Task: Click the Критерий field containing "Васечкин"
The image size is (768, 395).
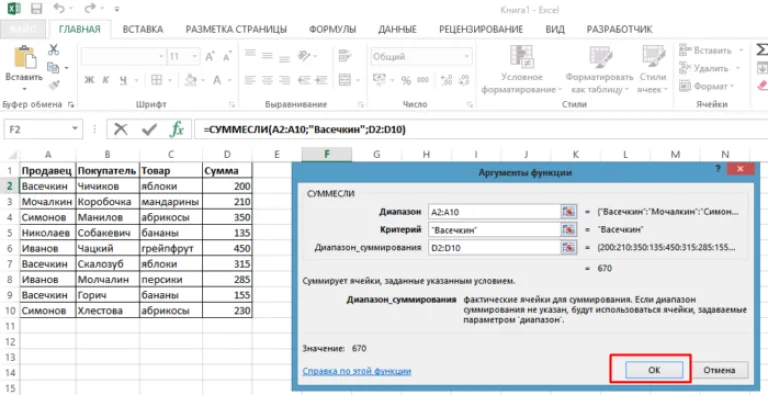Action: click(x=494, y=229)
